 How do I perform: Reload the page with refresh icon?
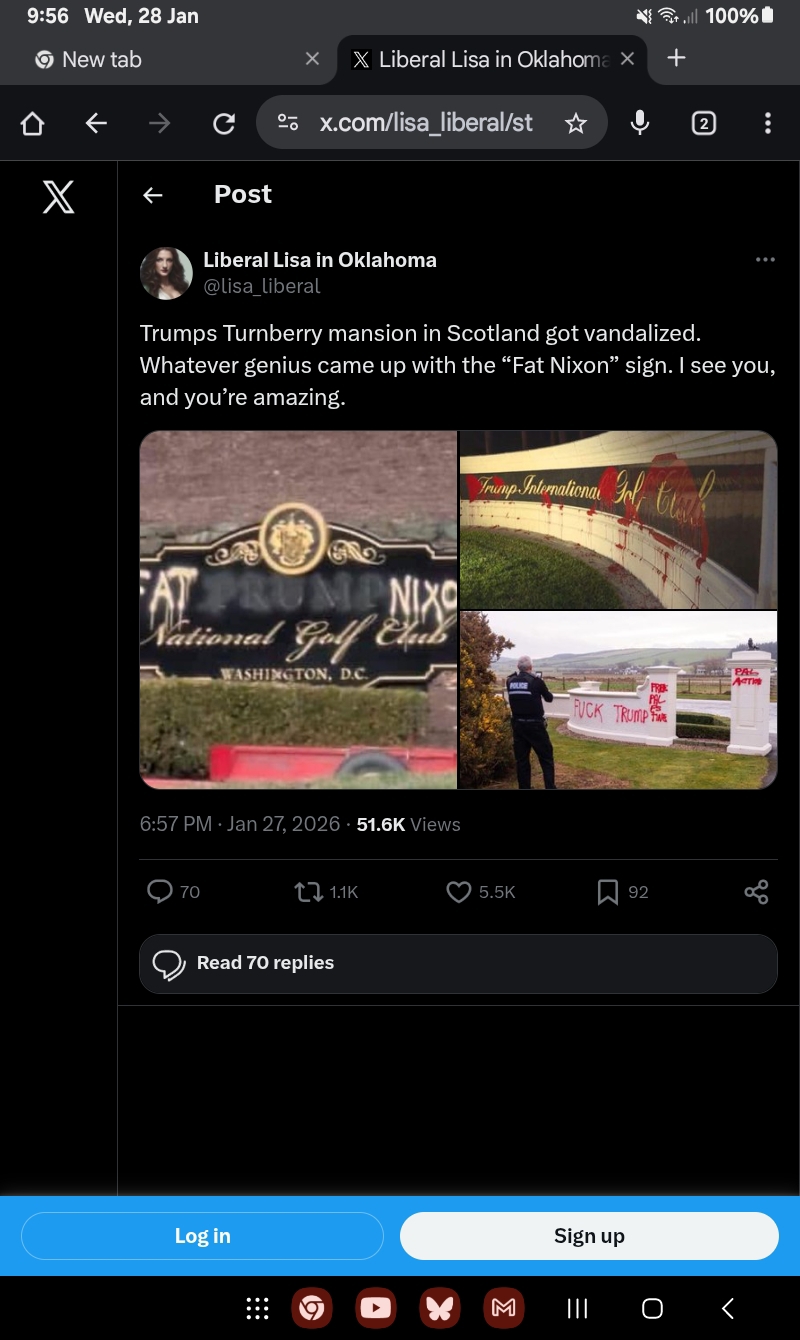click(224, 123)
